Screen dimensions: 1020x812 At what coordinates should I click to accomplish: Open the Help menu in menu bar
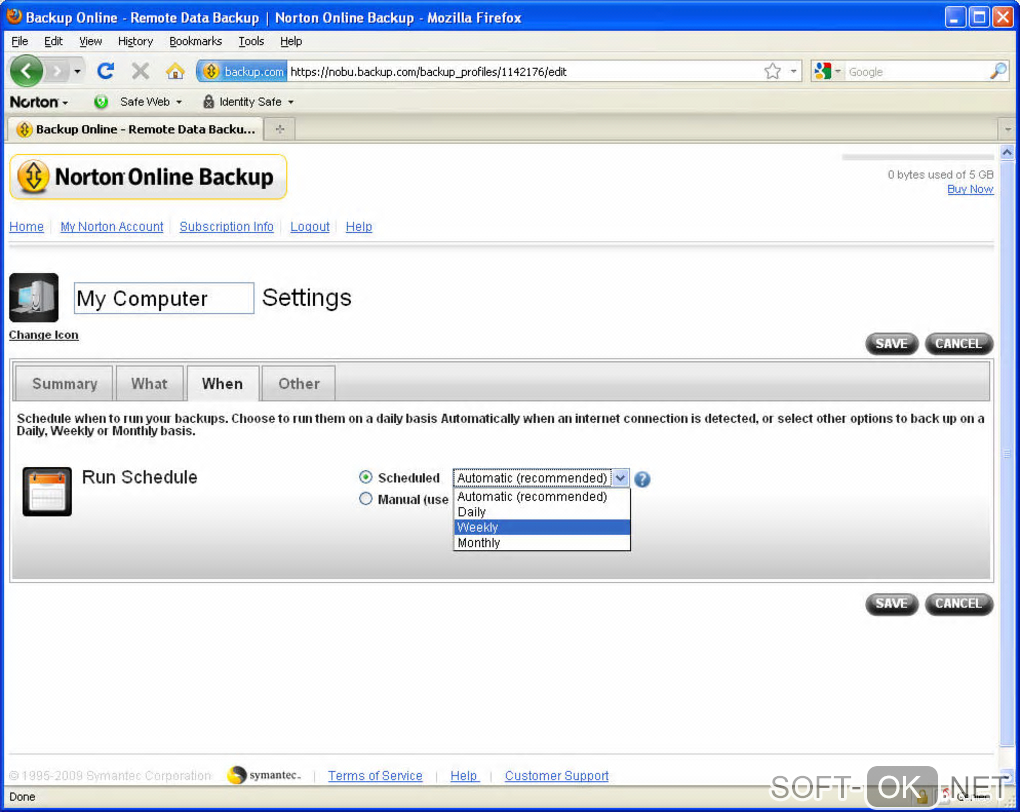click(291, 41)
